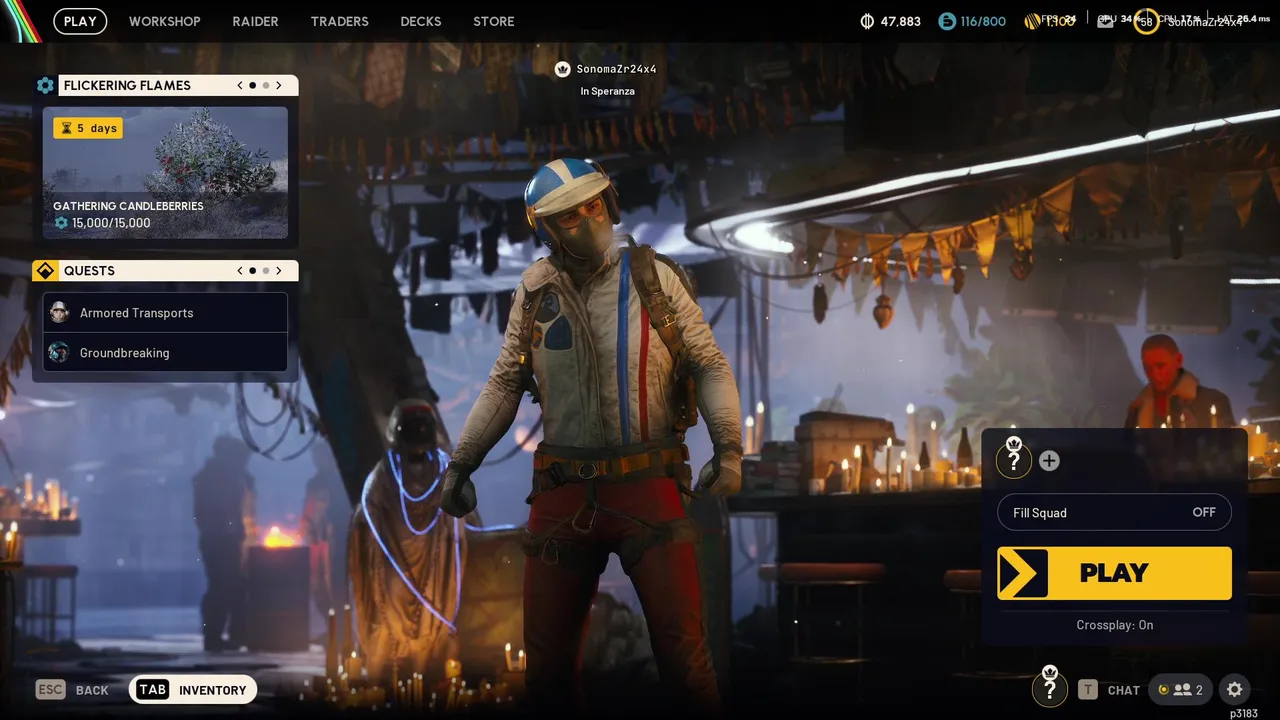Click the blue token icon showing 116/800

point(946,21)
